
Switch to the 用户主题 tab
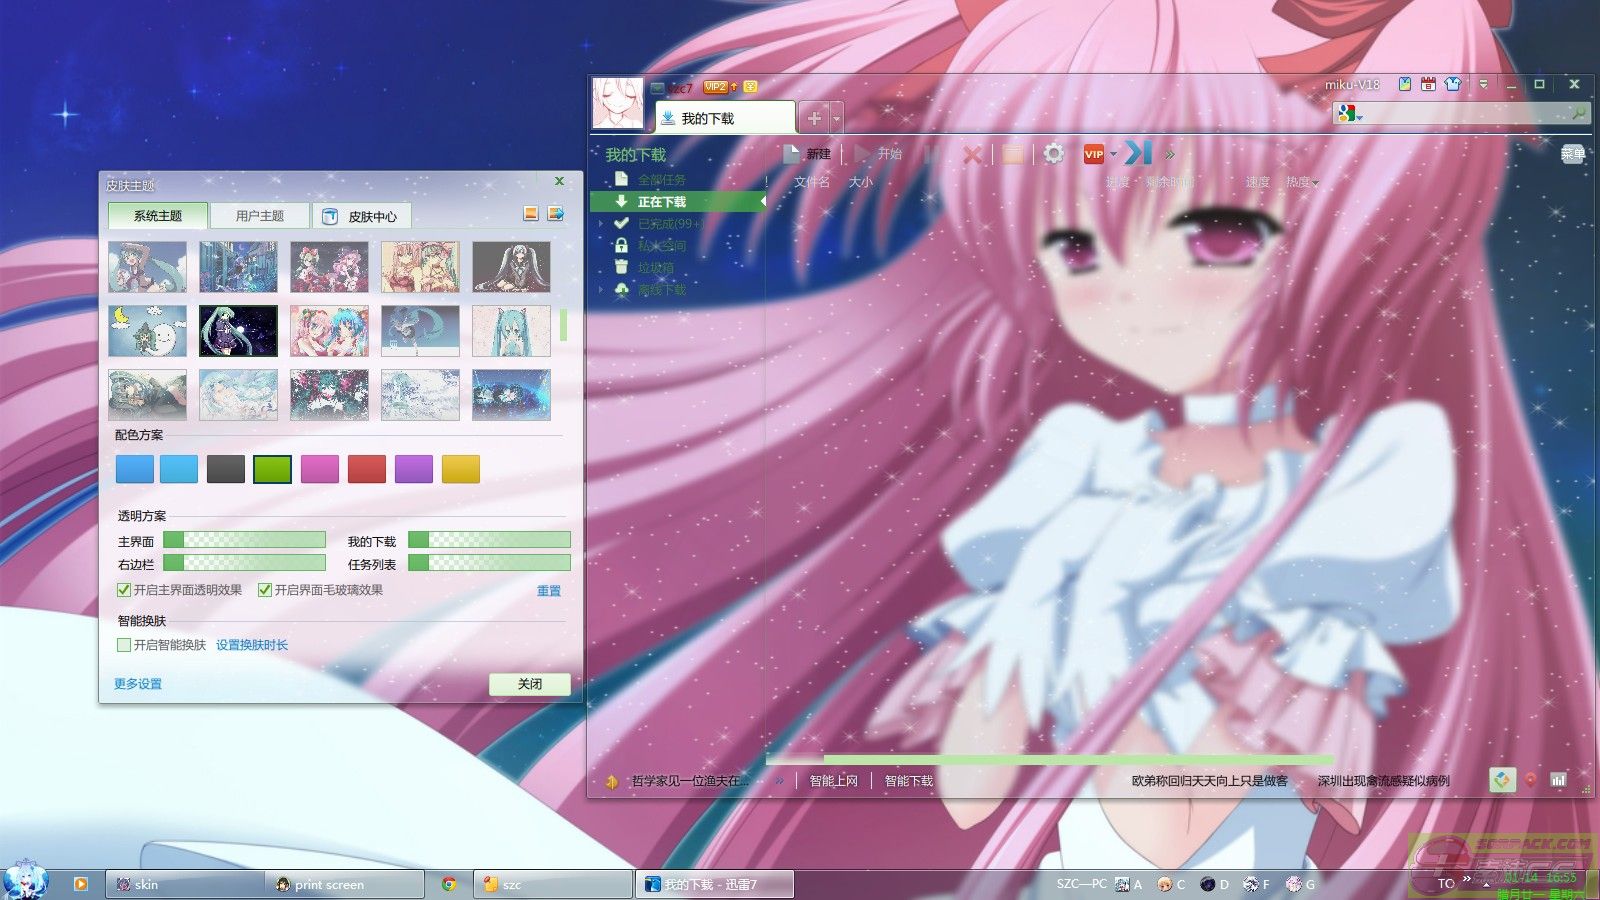point(259,216)
